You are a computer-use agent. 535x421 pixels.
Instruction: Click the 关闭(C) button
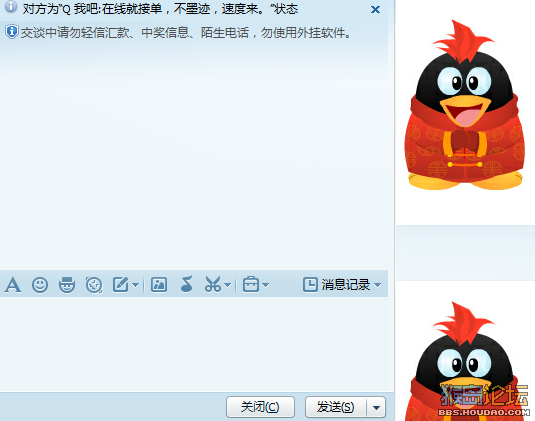pos(260,407)
